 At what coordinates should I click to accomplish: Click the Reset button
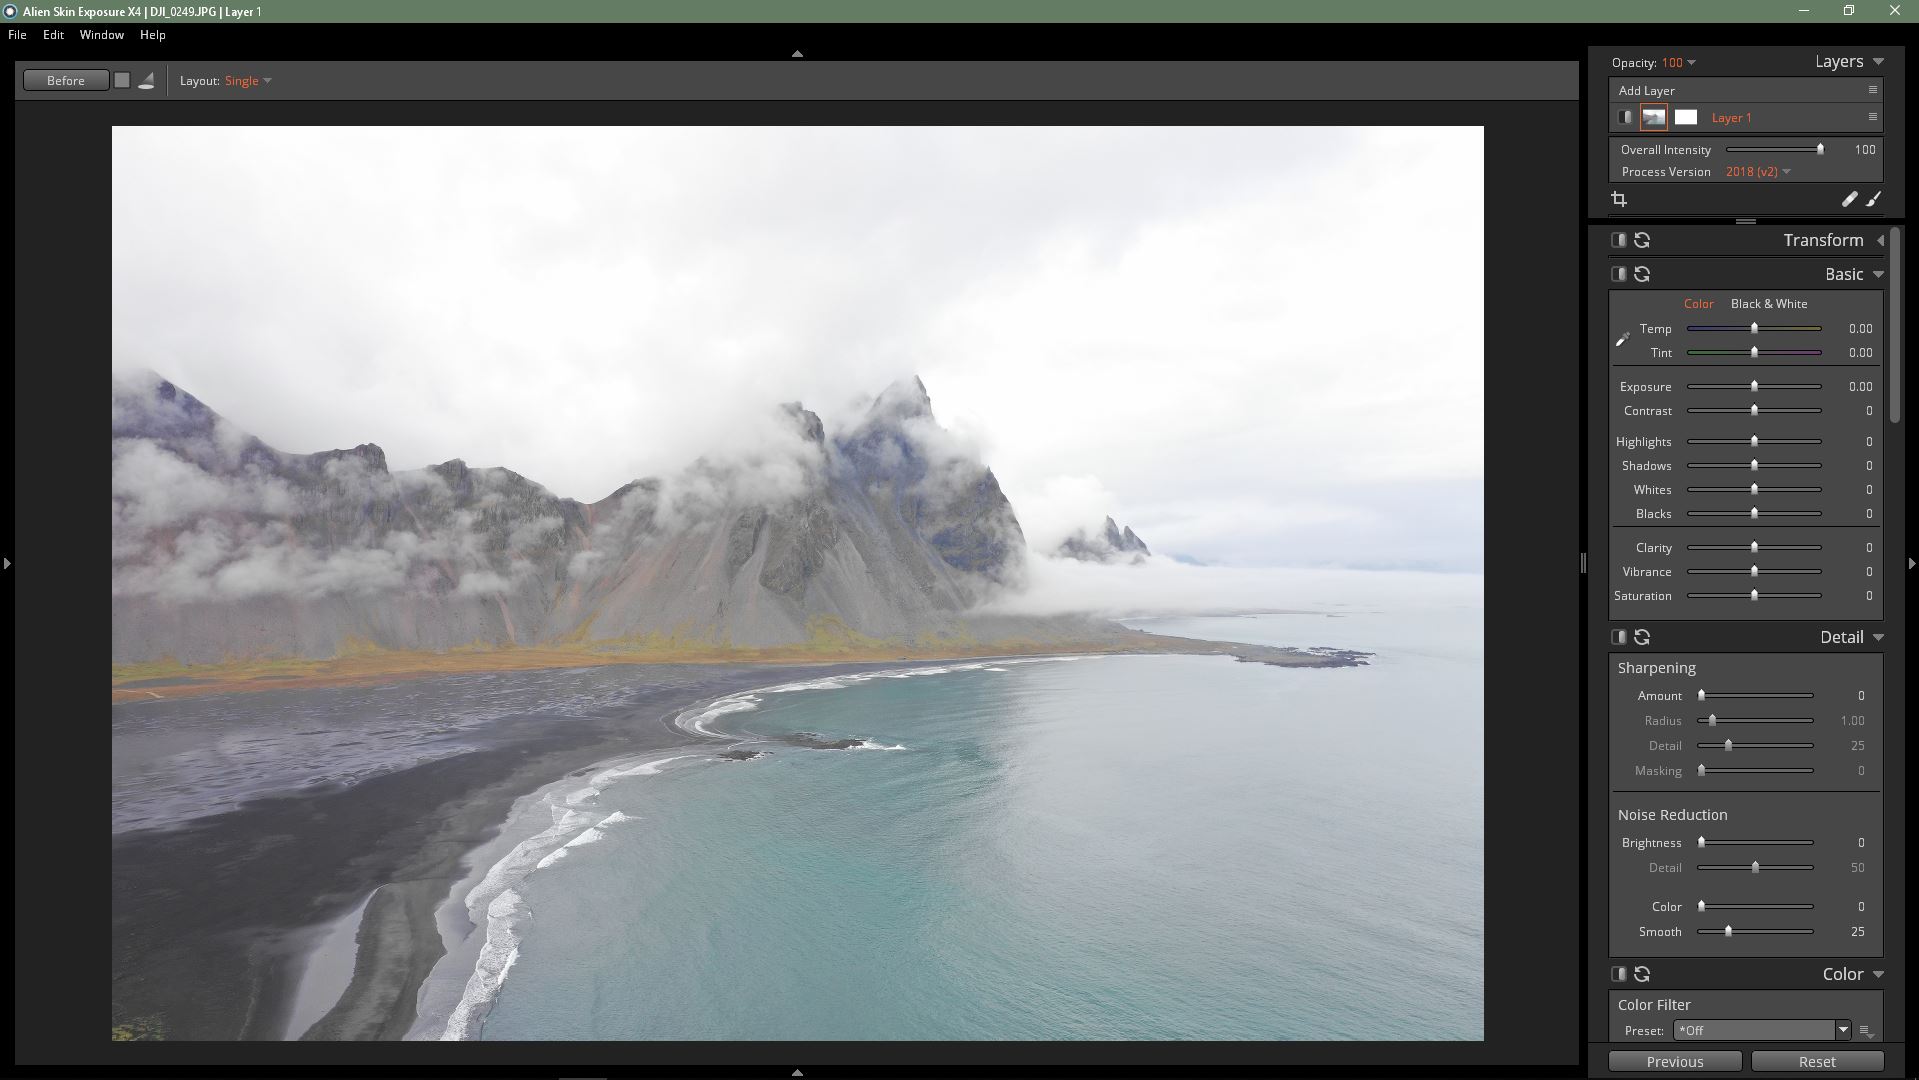coord(1816,1061)
